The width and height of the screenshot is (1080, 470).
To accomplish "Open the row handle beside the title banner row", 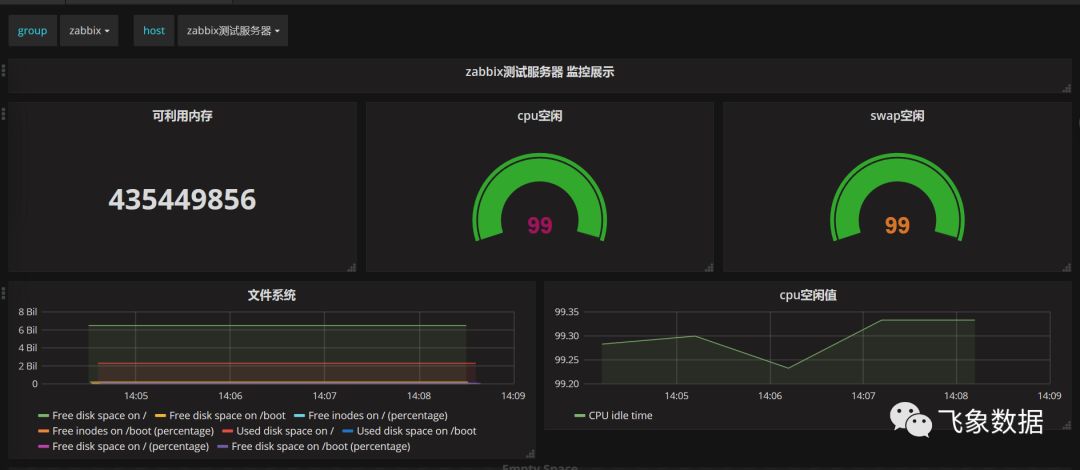I will pyautogui.click(x=3, y=70).
